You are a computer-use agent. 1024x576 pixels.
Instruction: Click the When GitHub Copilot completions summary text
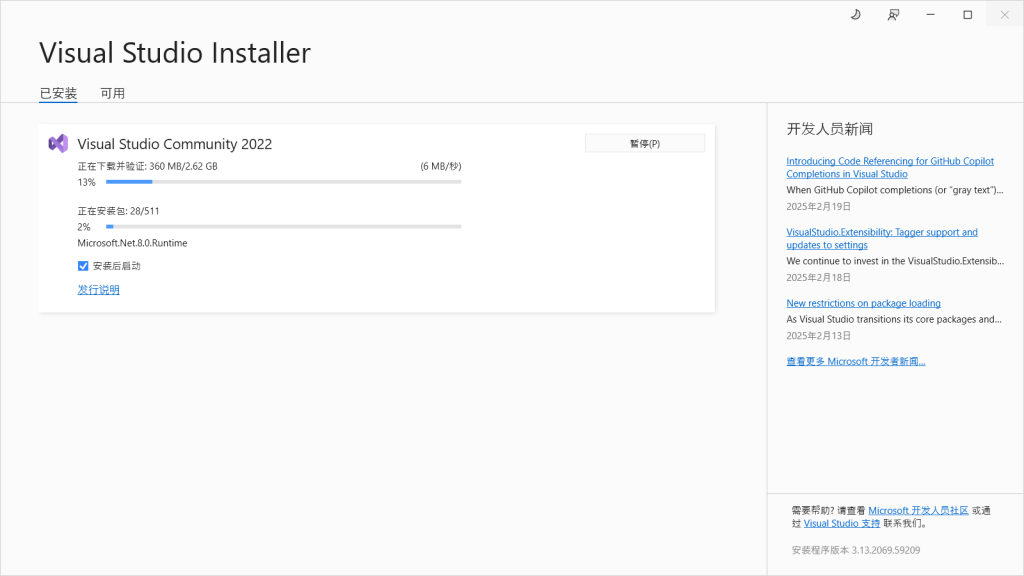[x=895, y=190]
